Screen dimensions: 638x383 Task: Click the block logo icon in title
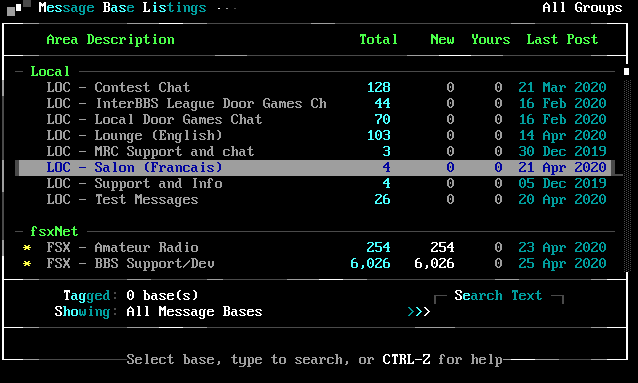coord(19,8)
